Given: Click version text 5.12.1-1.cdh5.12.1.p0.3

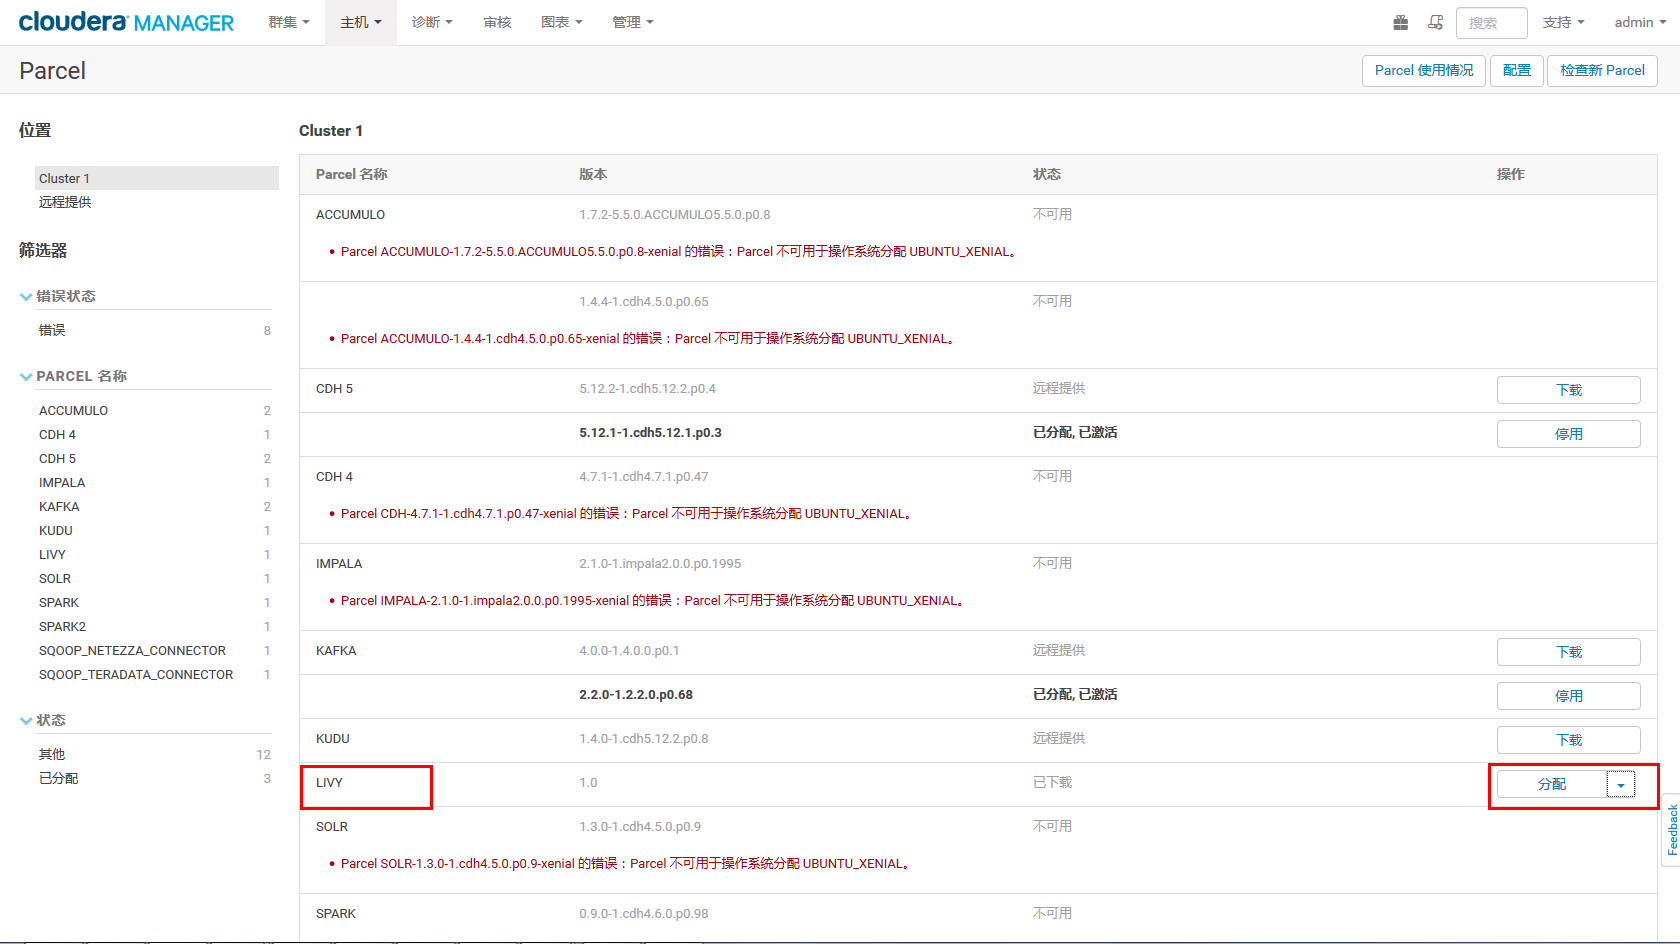Looking at the screenshot, I should pyautogui.click(x=650, y=433).
